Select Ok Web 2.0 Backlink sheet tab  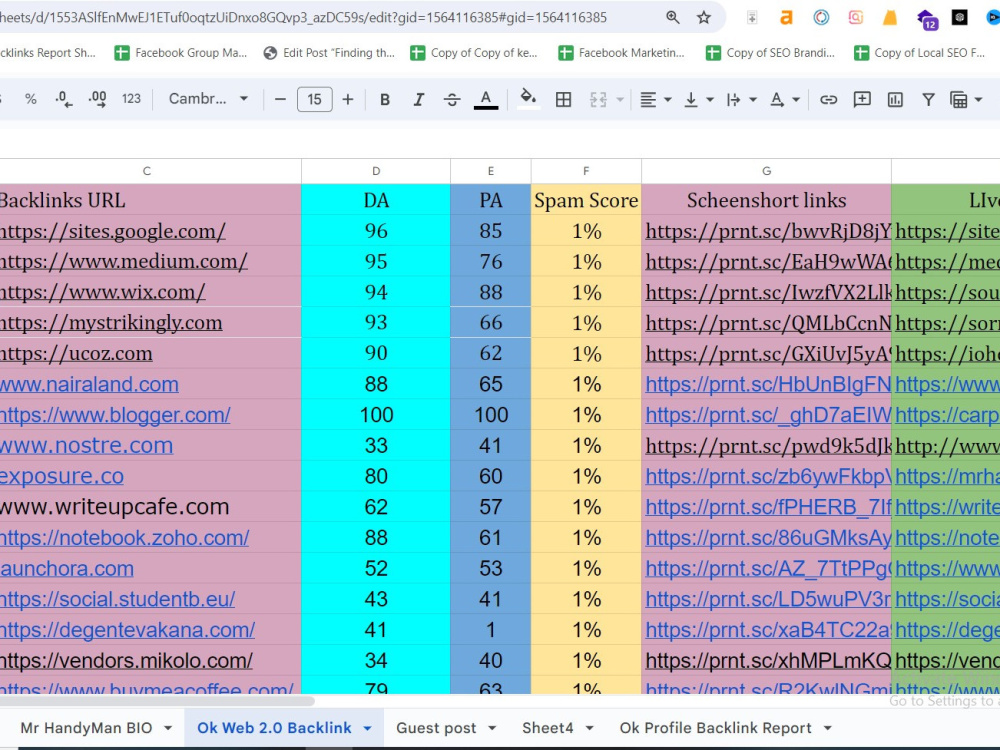pyautogui.click(x=274, y=728)
